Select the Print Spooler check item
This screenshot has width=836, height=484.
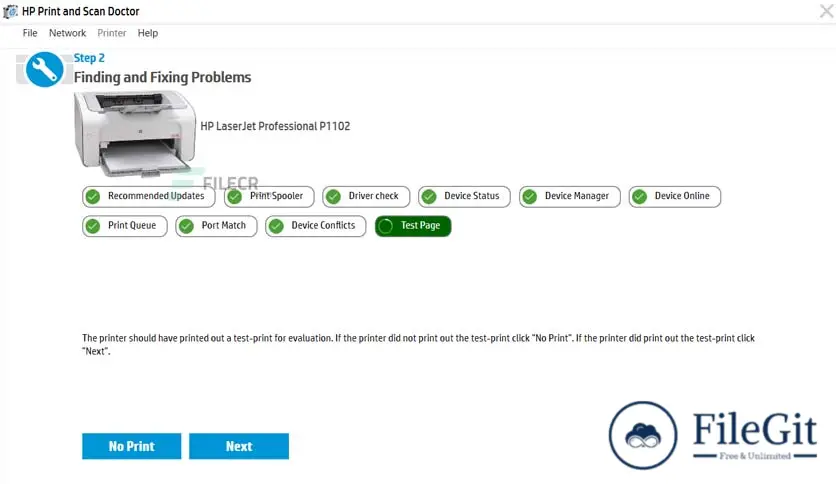(x=269, y=196)
